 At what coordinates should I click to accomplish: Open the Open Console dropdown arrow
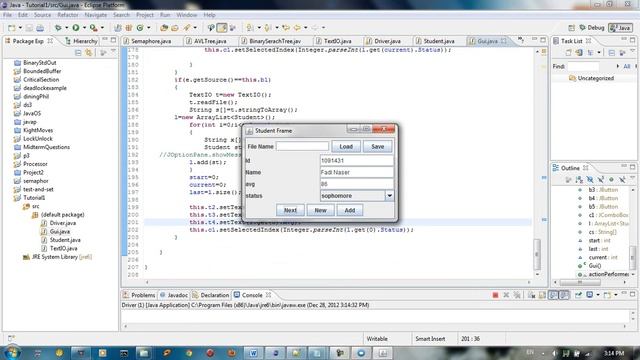(x=616, y=295)
